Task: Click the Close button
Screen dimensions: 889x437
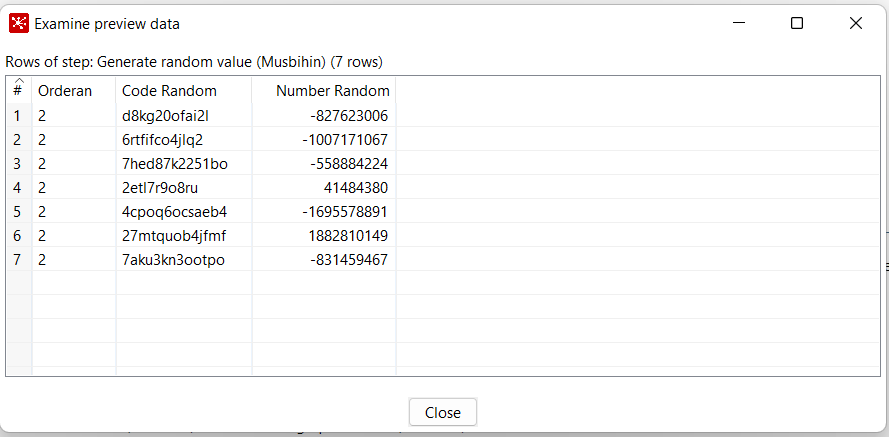Action: 442,413
